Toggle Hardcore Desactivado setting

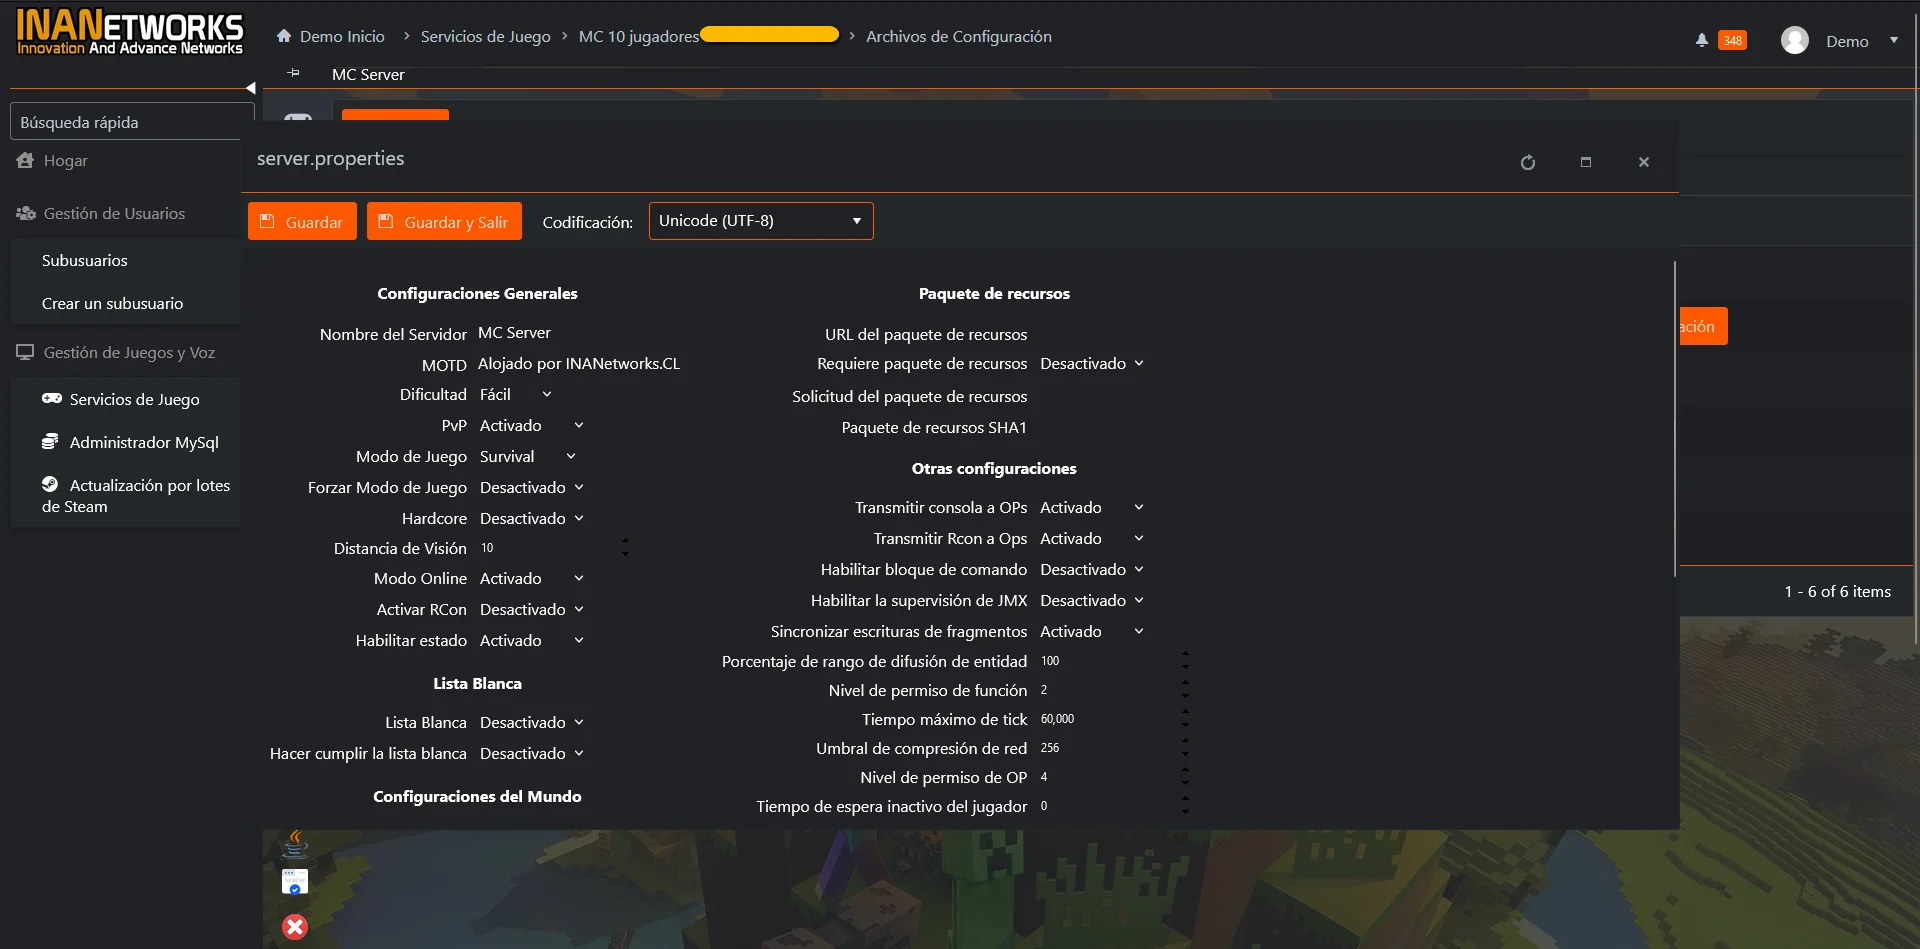click(531, 519)
